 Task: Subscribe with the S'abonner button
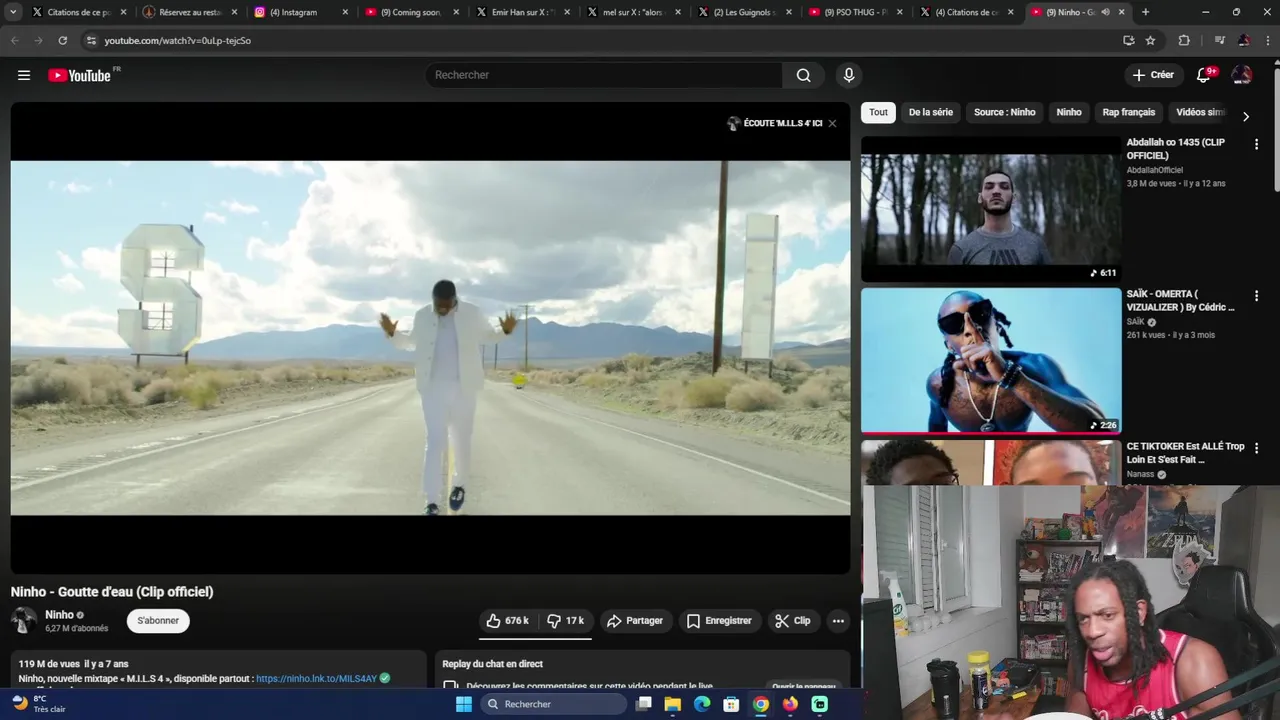(158, 621)
